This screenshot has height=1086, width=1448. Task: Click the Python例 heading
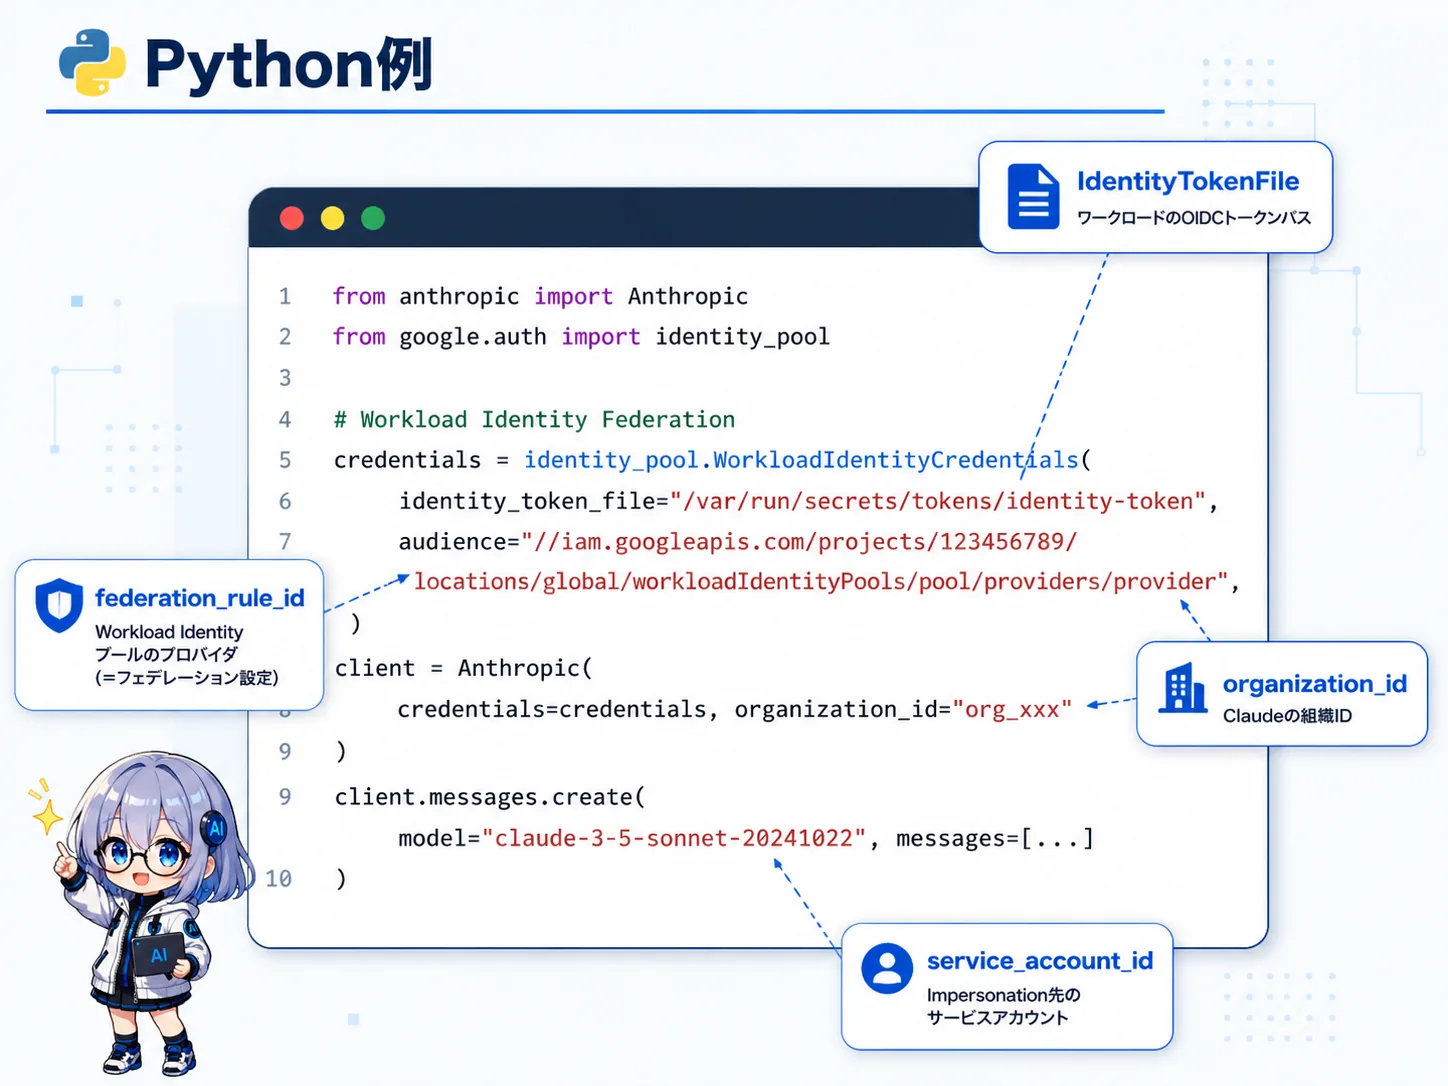point(288,65)
